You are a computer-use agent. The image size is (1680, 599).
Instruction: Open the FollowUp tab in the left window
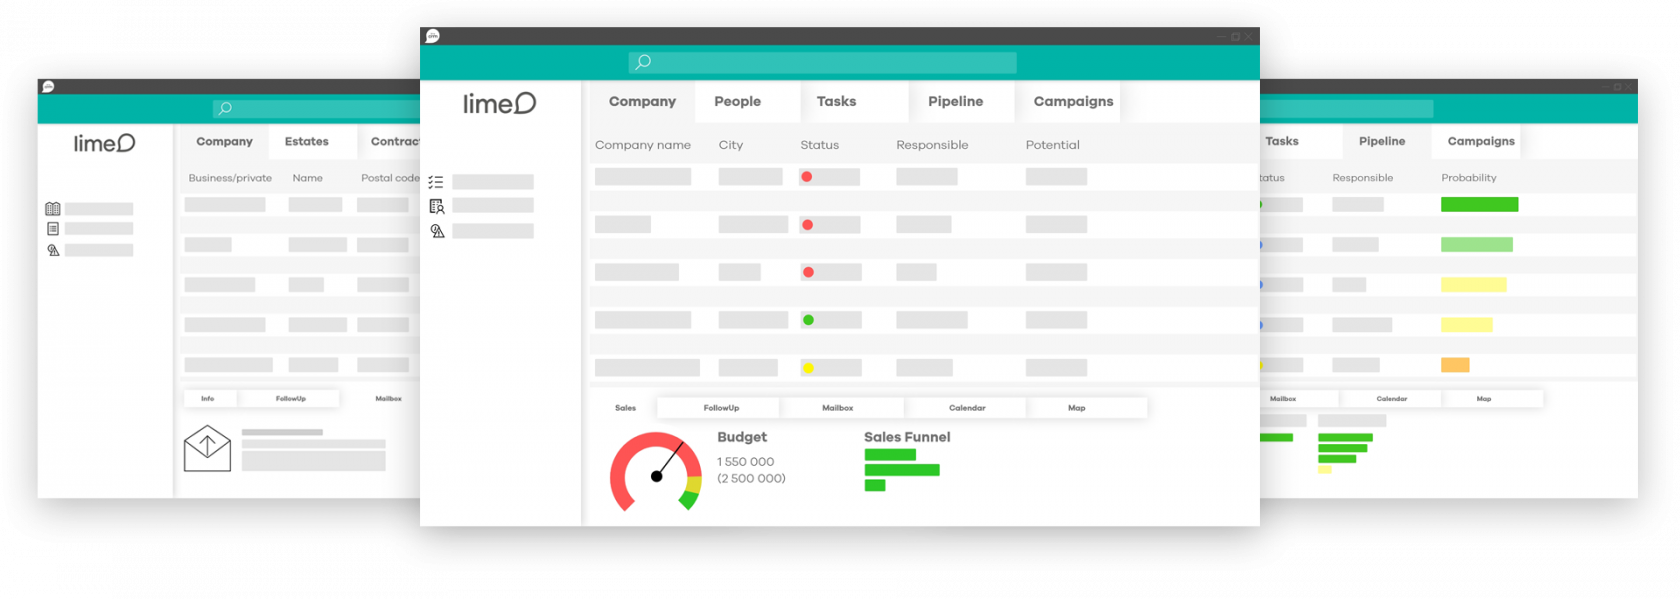click(x=290, y=399)
